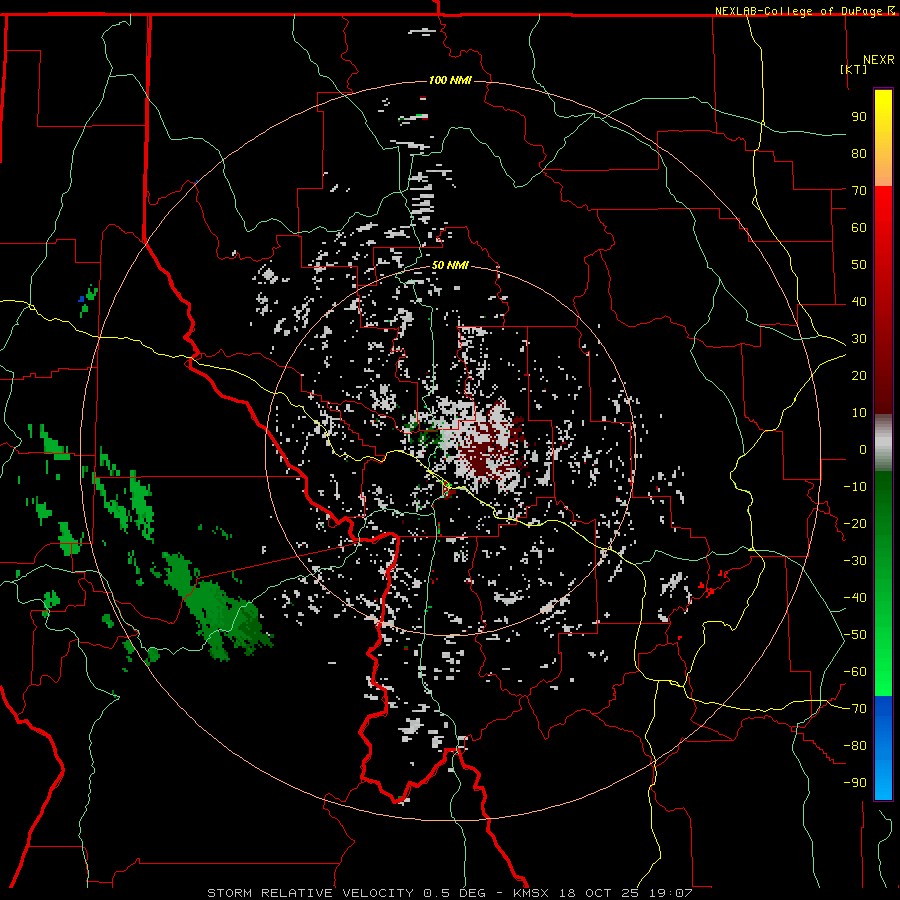Viewport: 900px width, 900px height.
Task: Click the positive 50 scale value
Action: [859, 265]
